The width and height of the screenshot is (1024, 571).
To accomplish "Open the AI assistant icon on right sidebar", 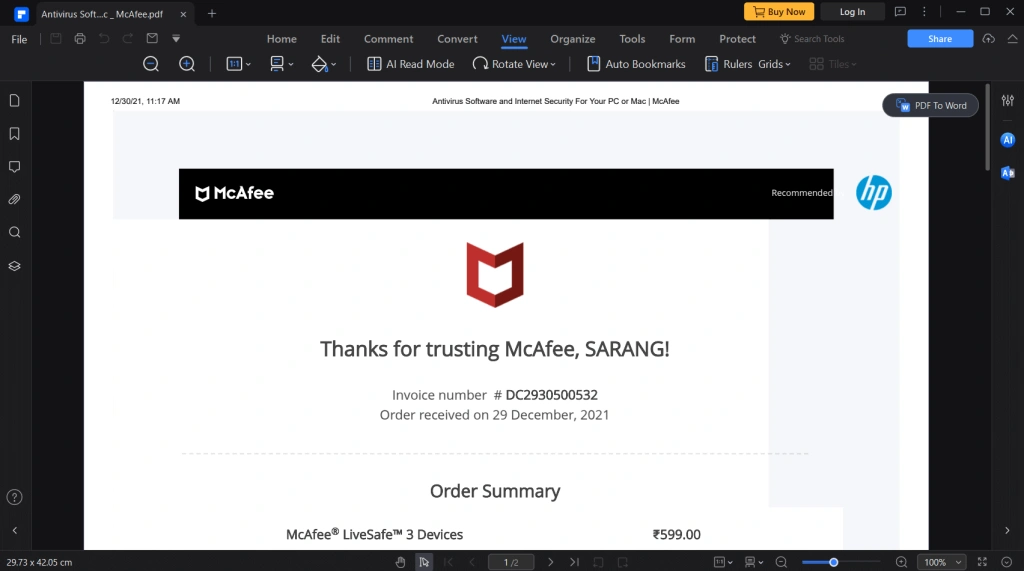I will 1008,140.
